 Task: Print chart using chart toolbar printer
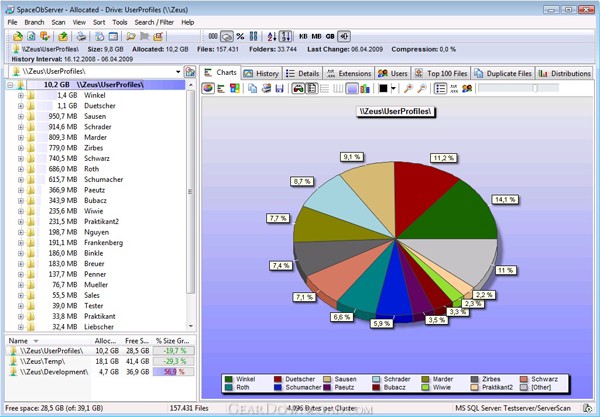point(266,89)
